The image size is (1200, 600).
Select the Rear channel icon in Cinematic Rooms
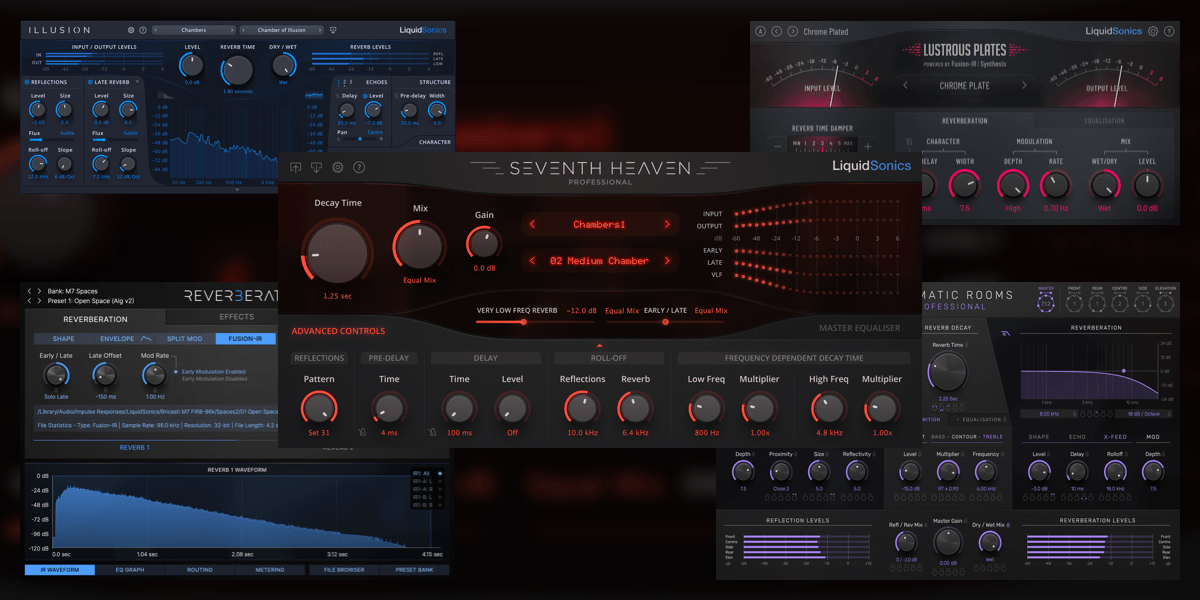[1097, 302]
